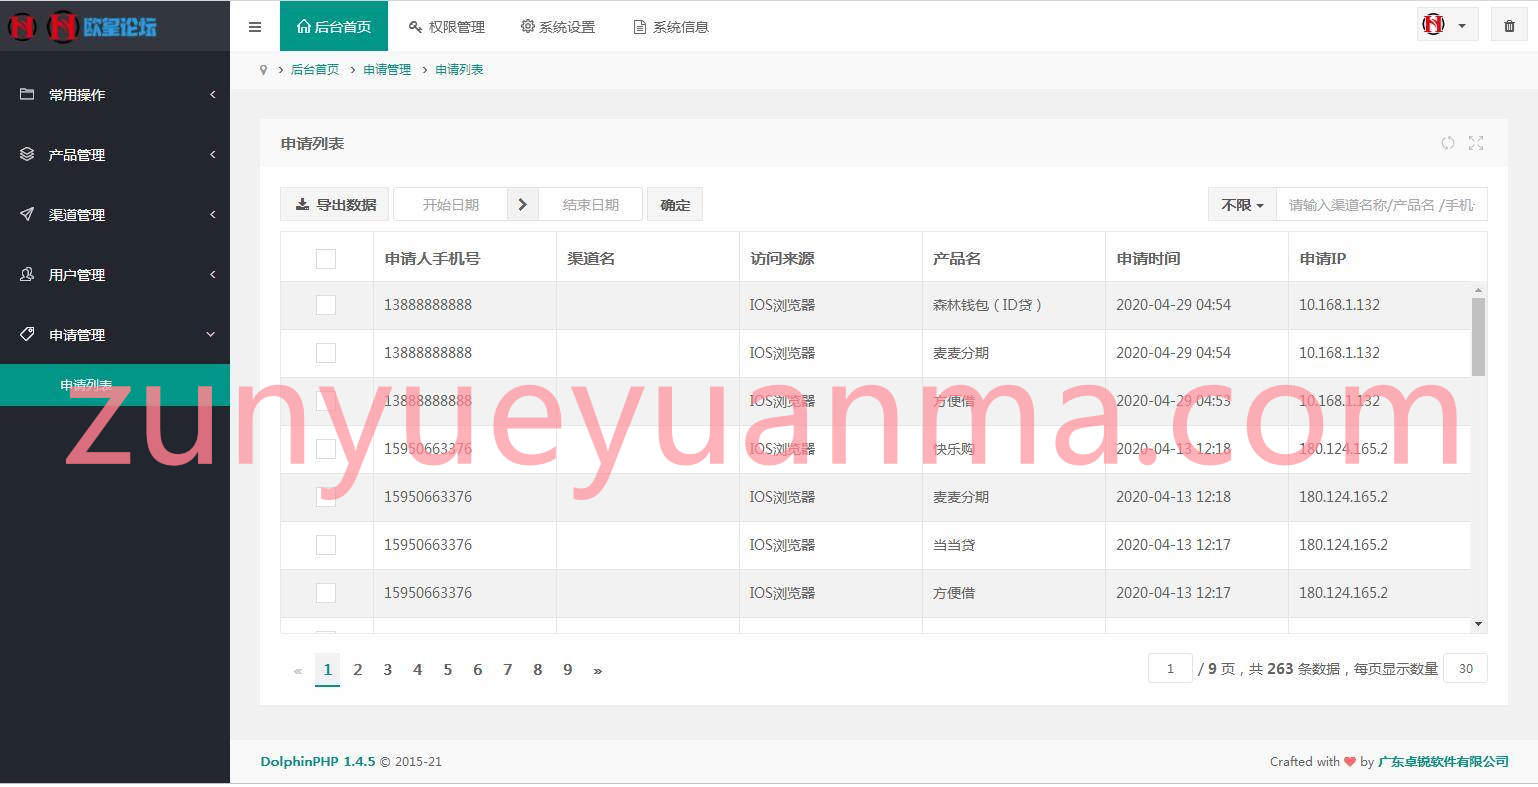Click the per-page count field showing 30
This screenshot has height=787, width=1538.
tap(1465, 668)
